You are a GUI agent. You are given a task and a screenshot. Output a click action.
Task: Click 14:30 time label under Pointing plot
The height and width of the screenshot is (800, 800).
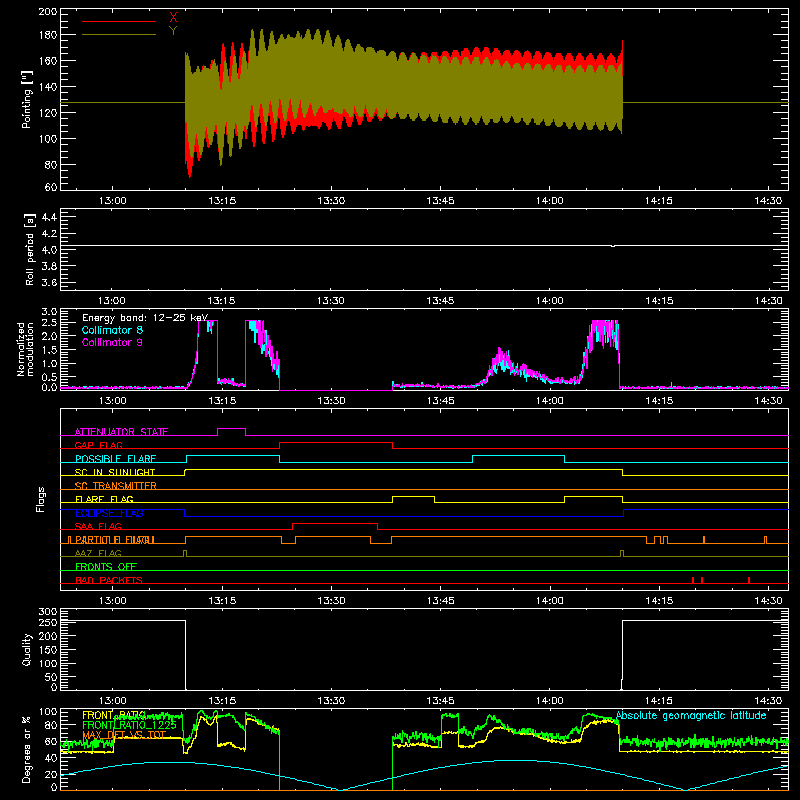(x=768, y=201)
